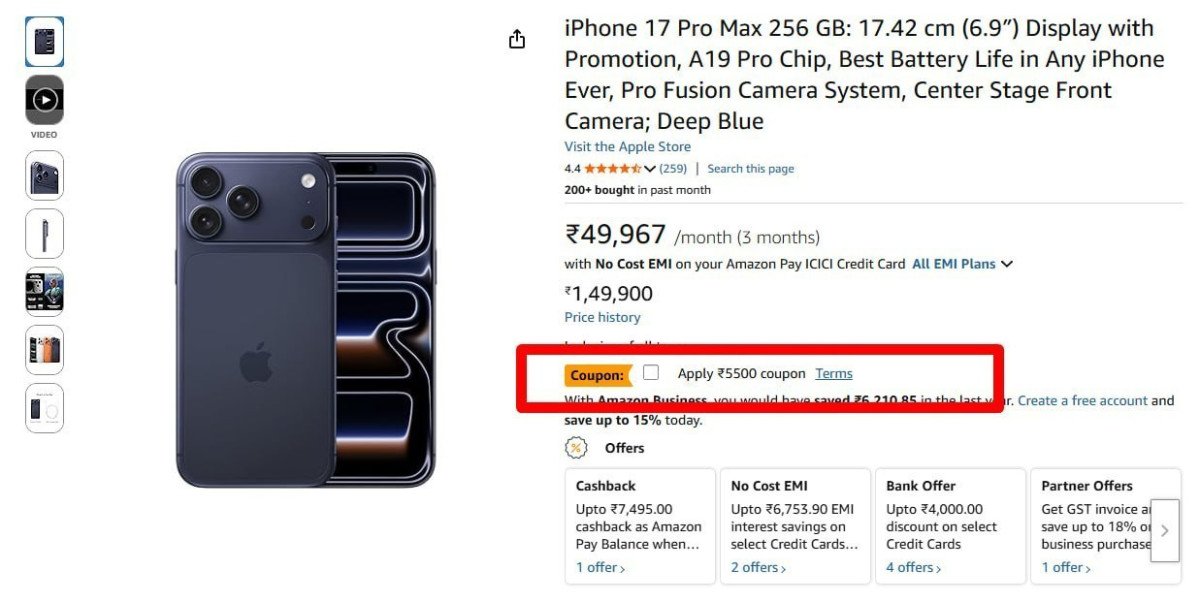The image size is (1200, 602).
Task: Open Visit the Apple Store link
Action: (627, 146)
